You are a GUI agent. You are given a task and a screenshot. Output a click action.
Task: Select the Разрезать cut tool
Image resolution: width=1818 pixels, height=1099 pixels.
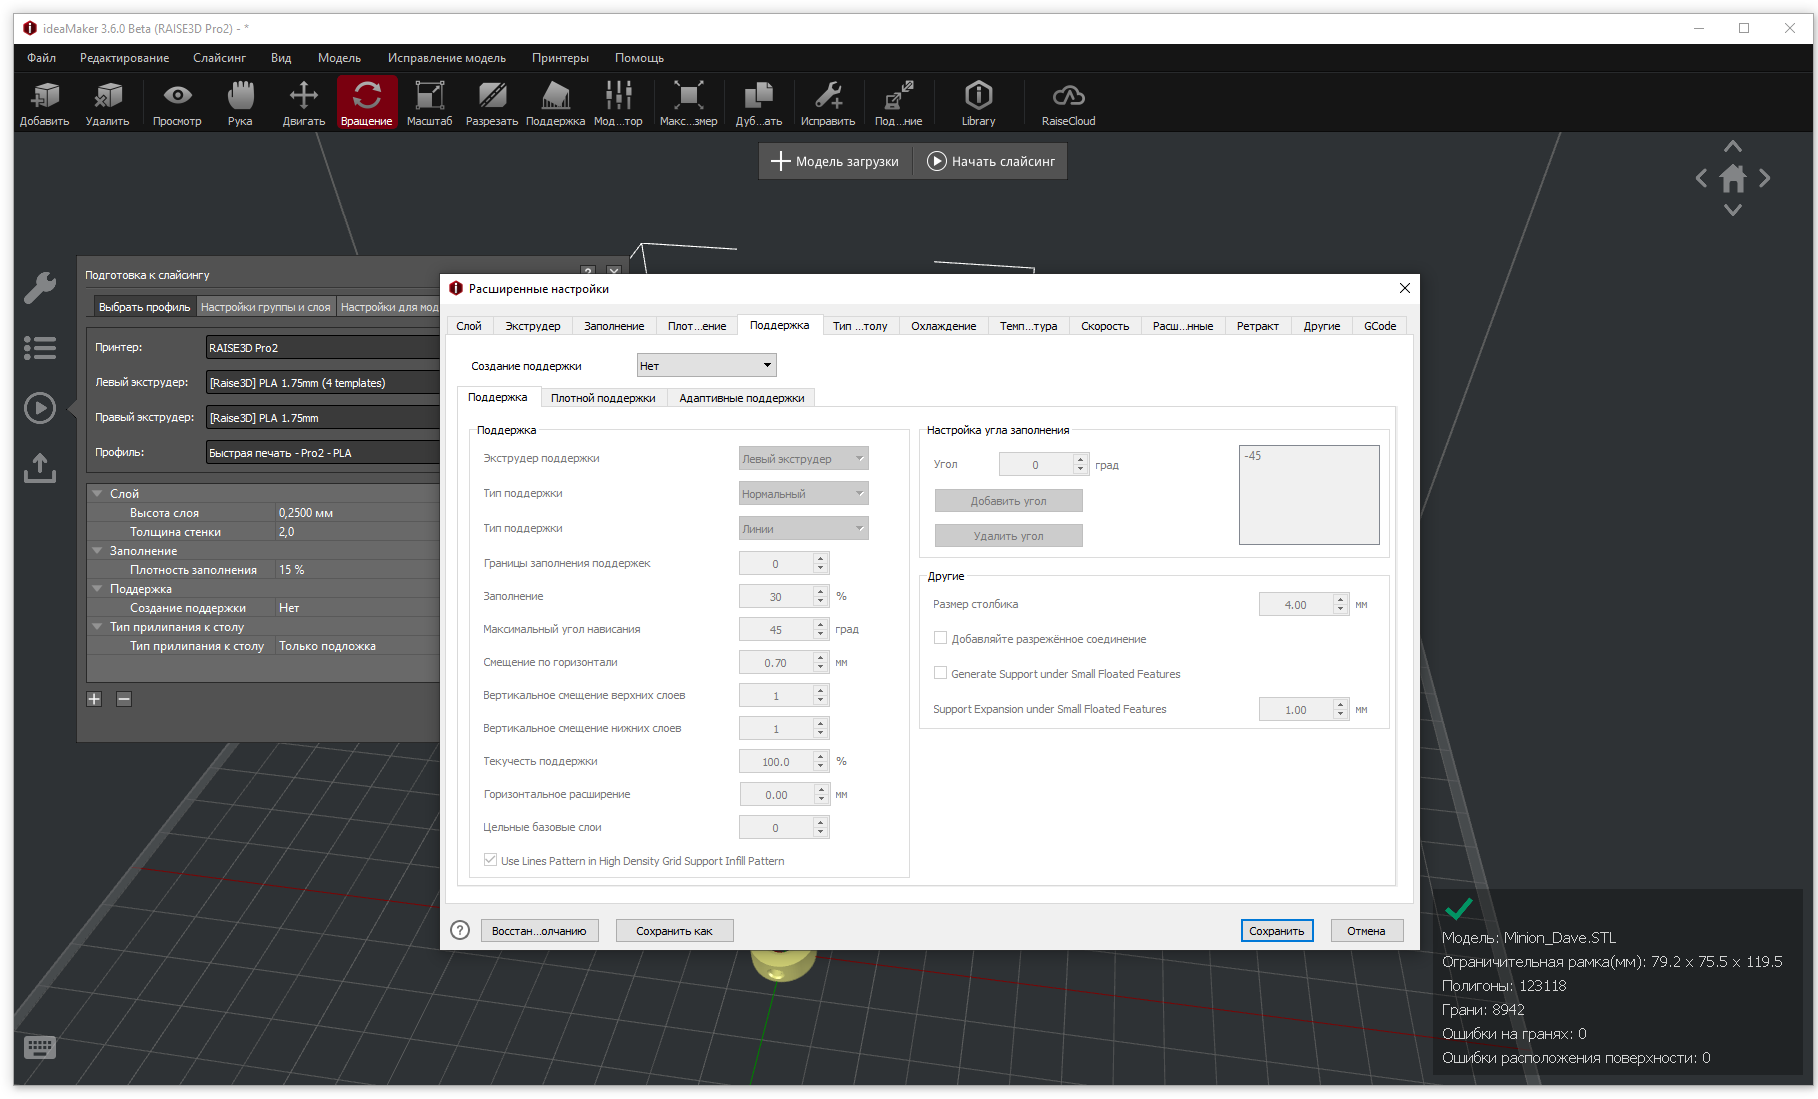(x=492, y=104)
